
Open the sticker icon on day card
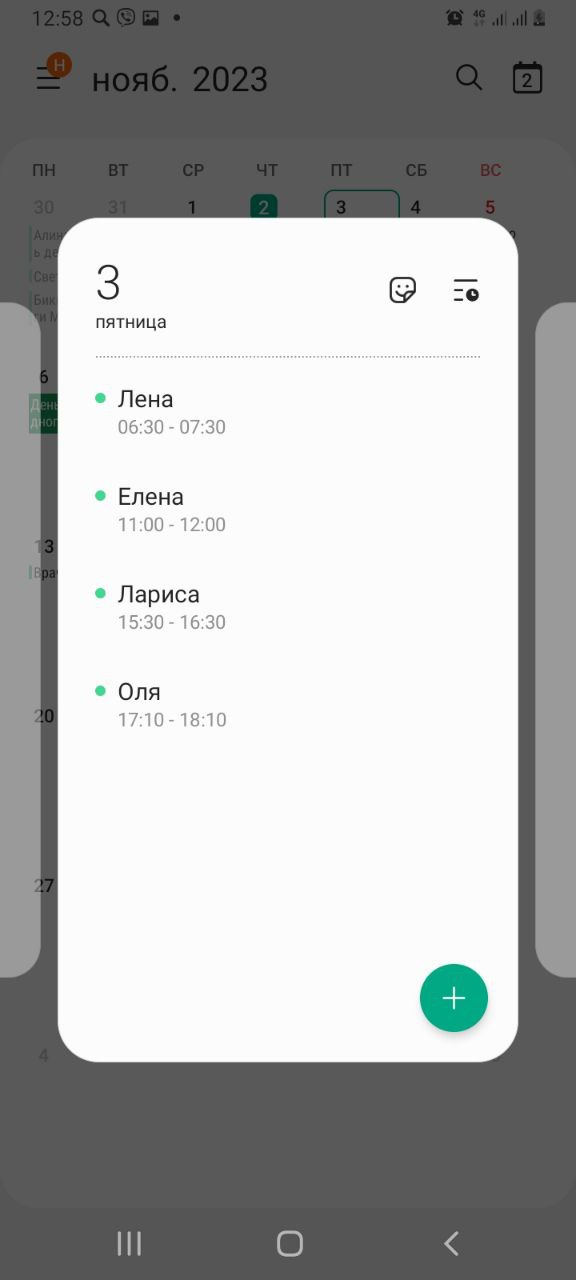coord(402,290)
